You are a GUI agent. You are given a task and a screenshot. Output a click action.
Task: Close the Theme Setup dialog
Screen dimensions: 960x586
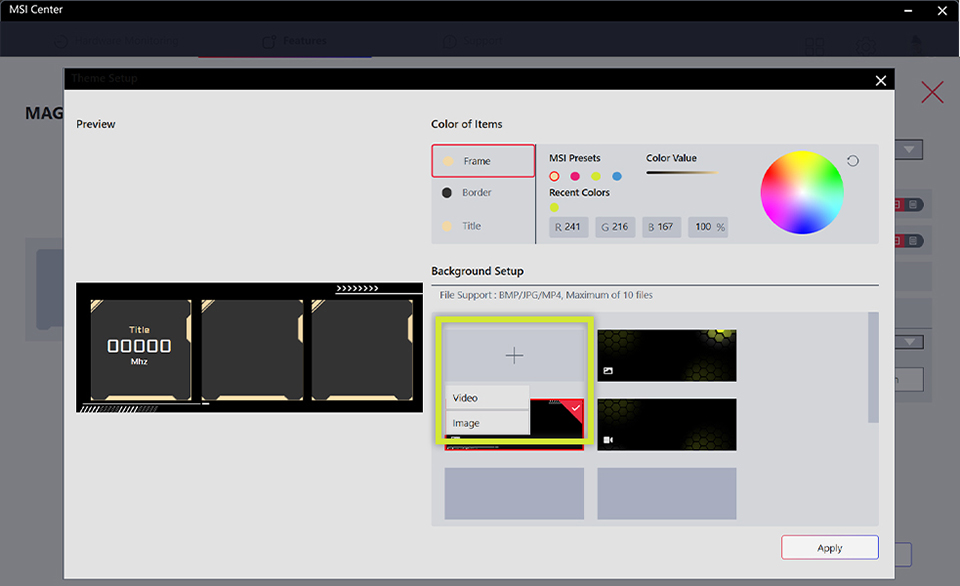(x=881, y=80)
